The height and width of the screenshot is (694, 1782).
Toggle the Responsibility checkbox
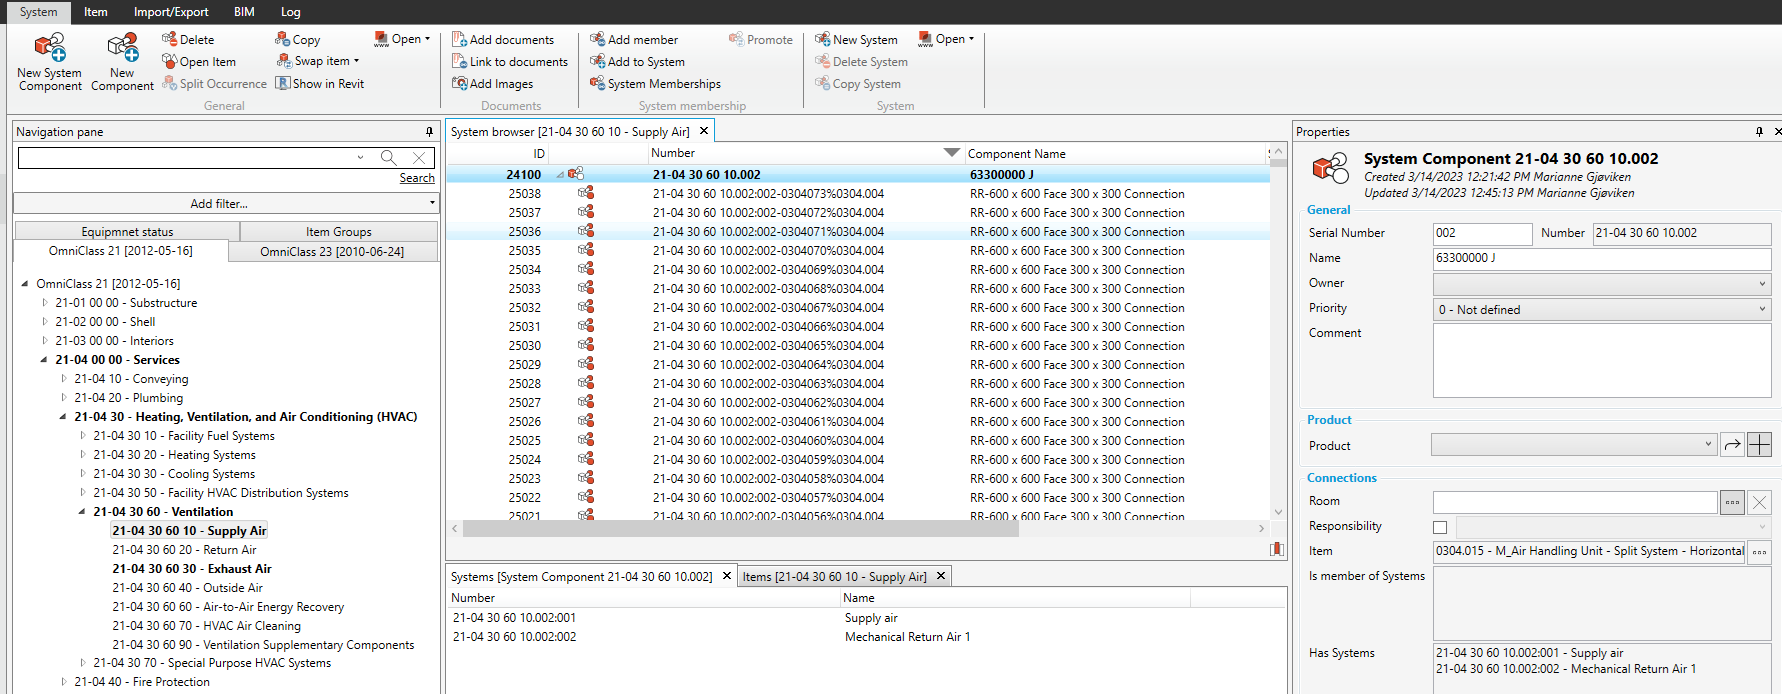[1440, 527]
